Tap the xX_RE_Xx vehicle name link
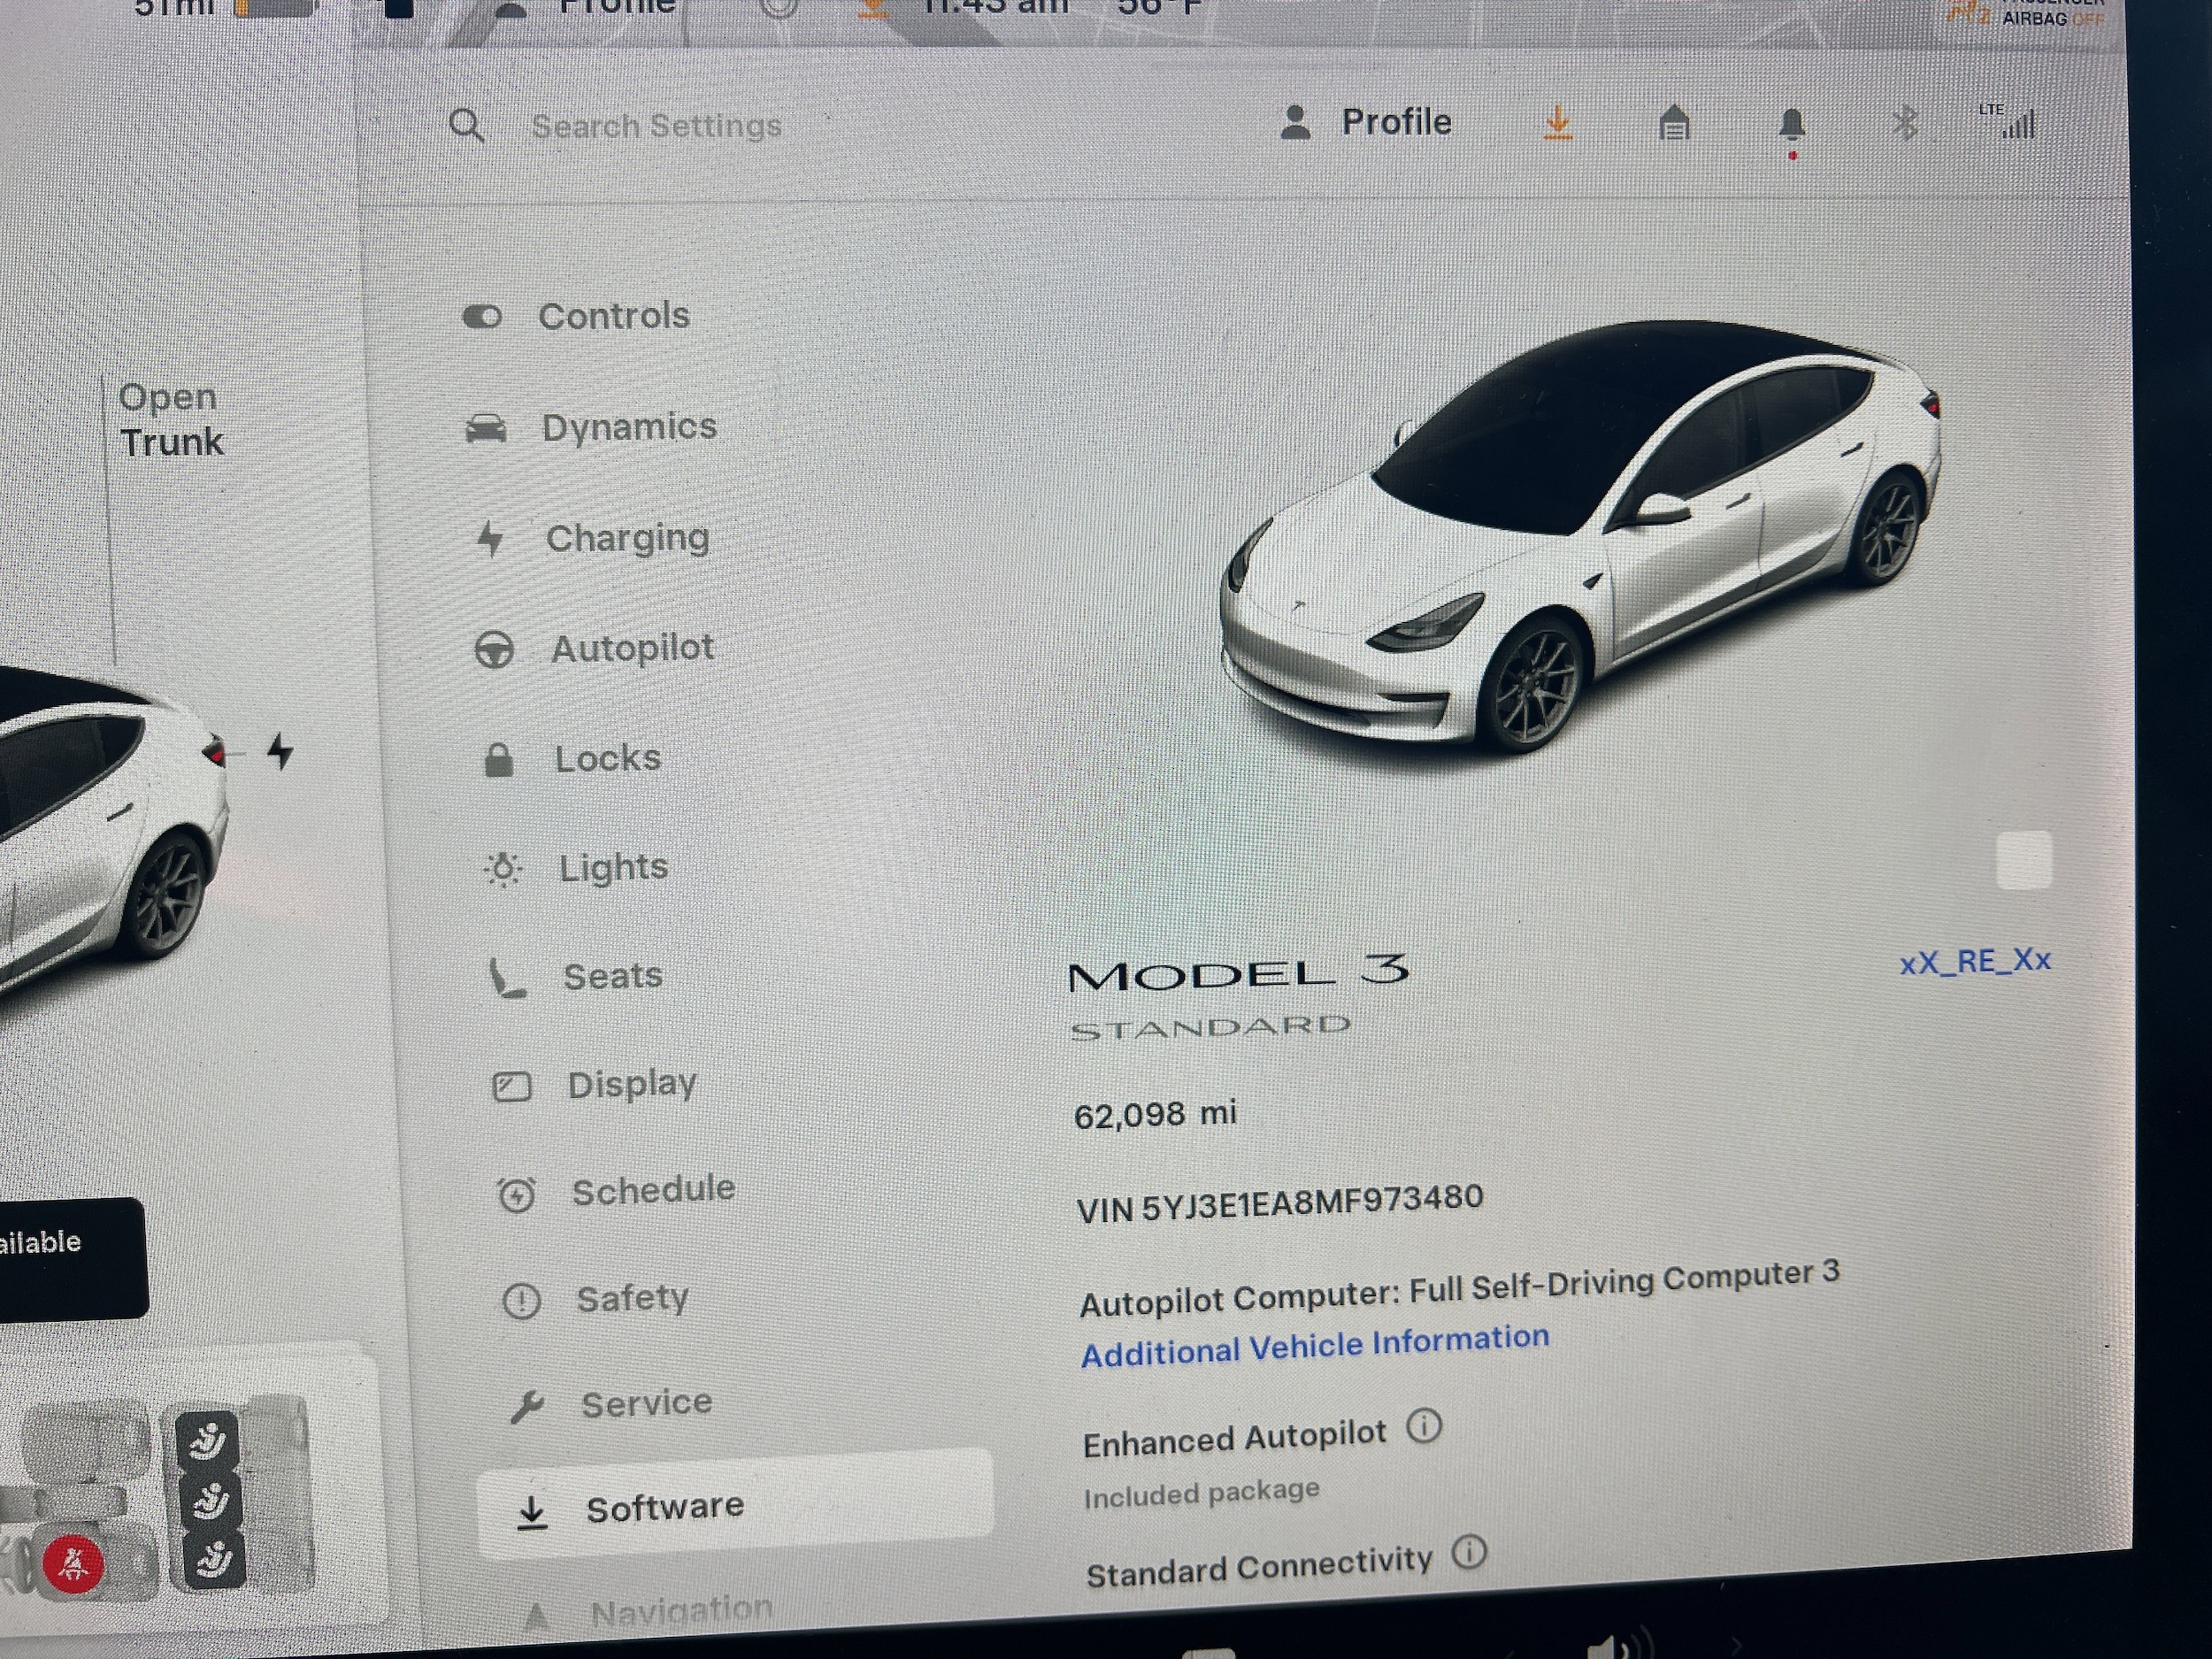The image size is (2212, 1659). [x=1974, y=961]
